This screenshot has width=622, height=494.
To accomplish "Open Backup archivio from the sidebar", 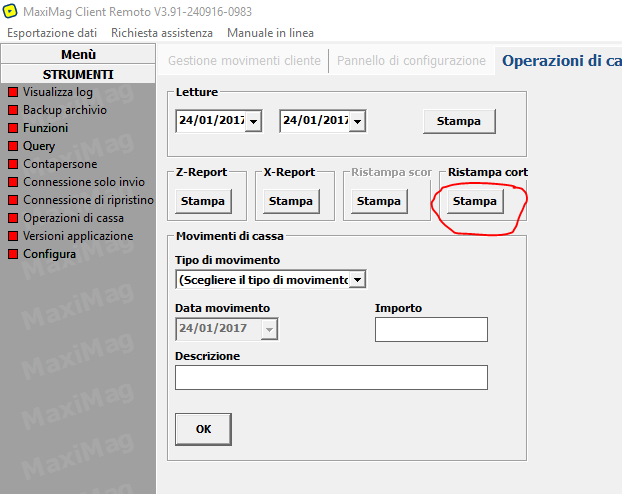I will pos(65,110).
